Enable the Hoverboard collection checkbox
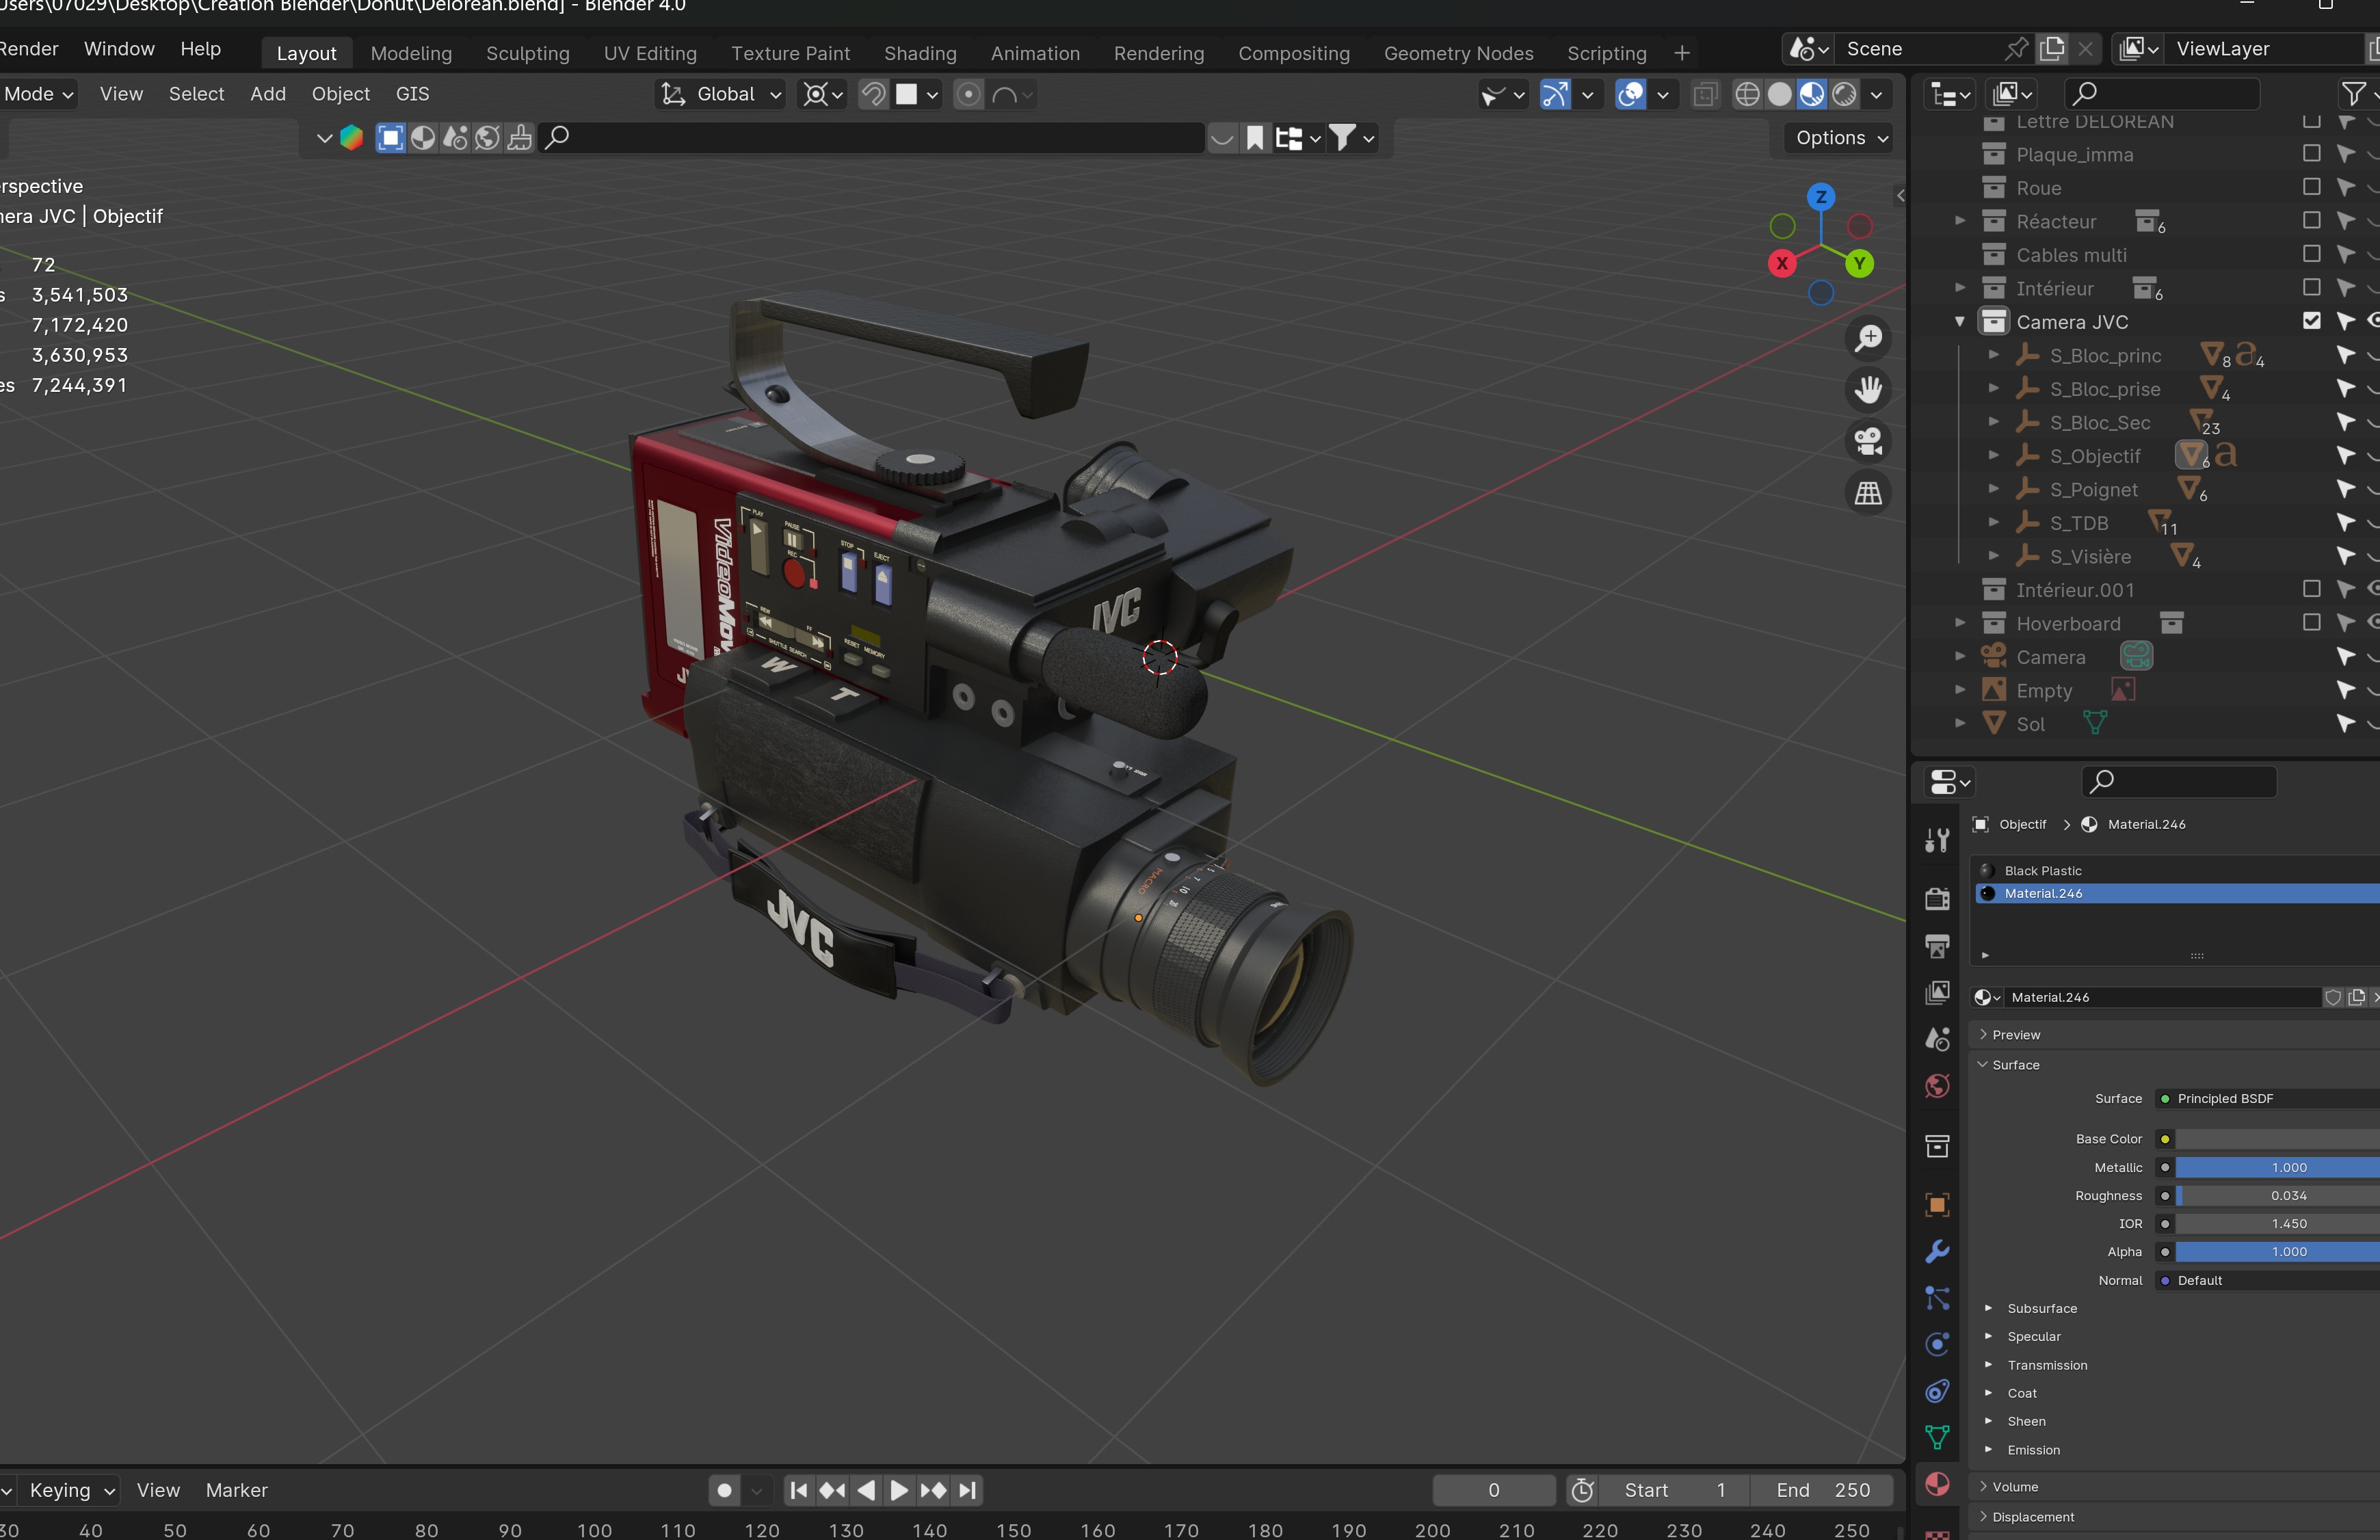Image resolution: width=2380 pixels, height=1540 pixels. click(2311, 623)
